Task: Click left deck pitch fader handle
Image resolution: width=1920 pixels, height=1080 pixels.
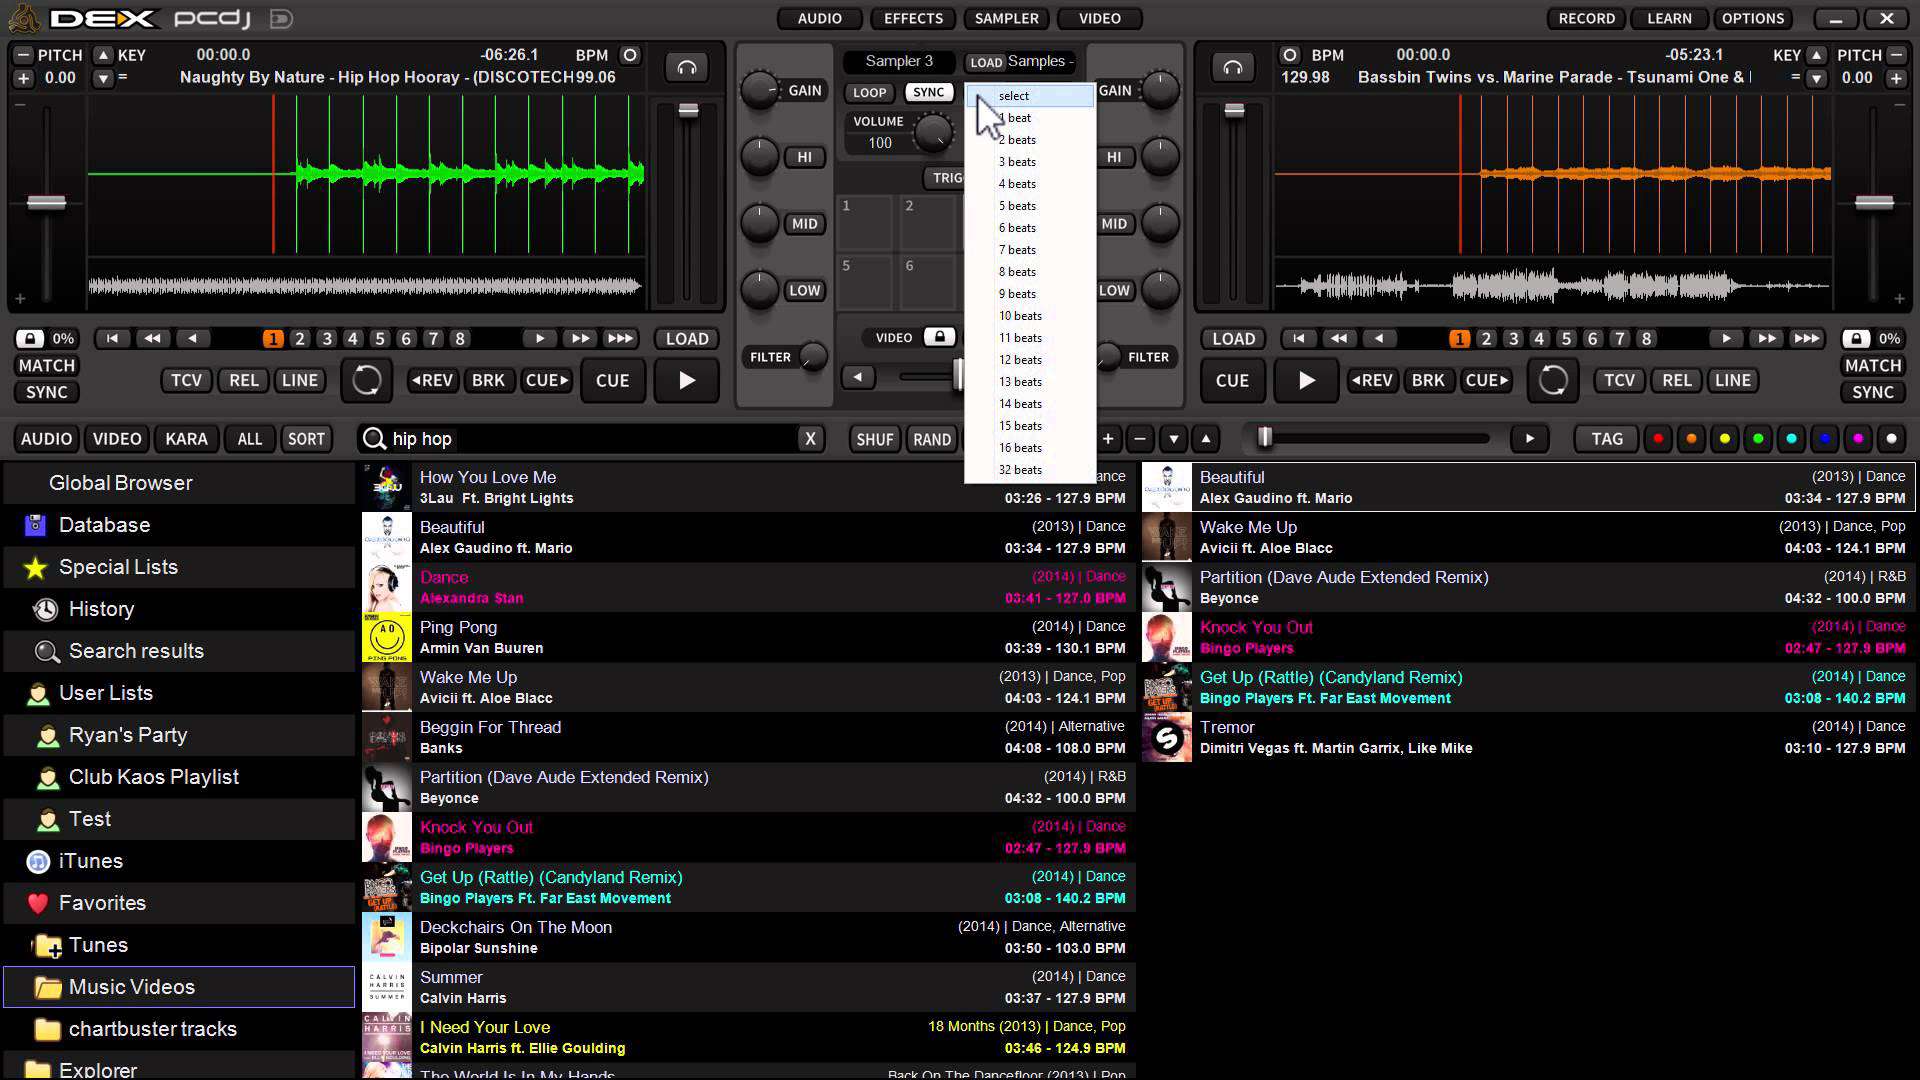Action: point(46,203)
